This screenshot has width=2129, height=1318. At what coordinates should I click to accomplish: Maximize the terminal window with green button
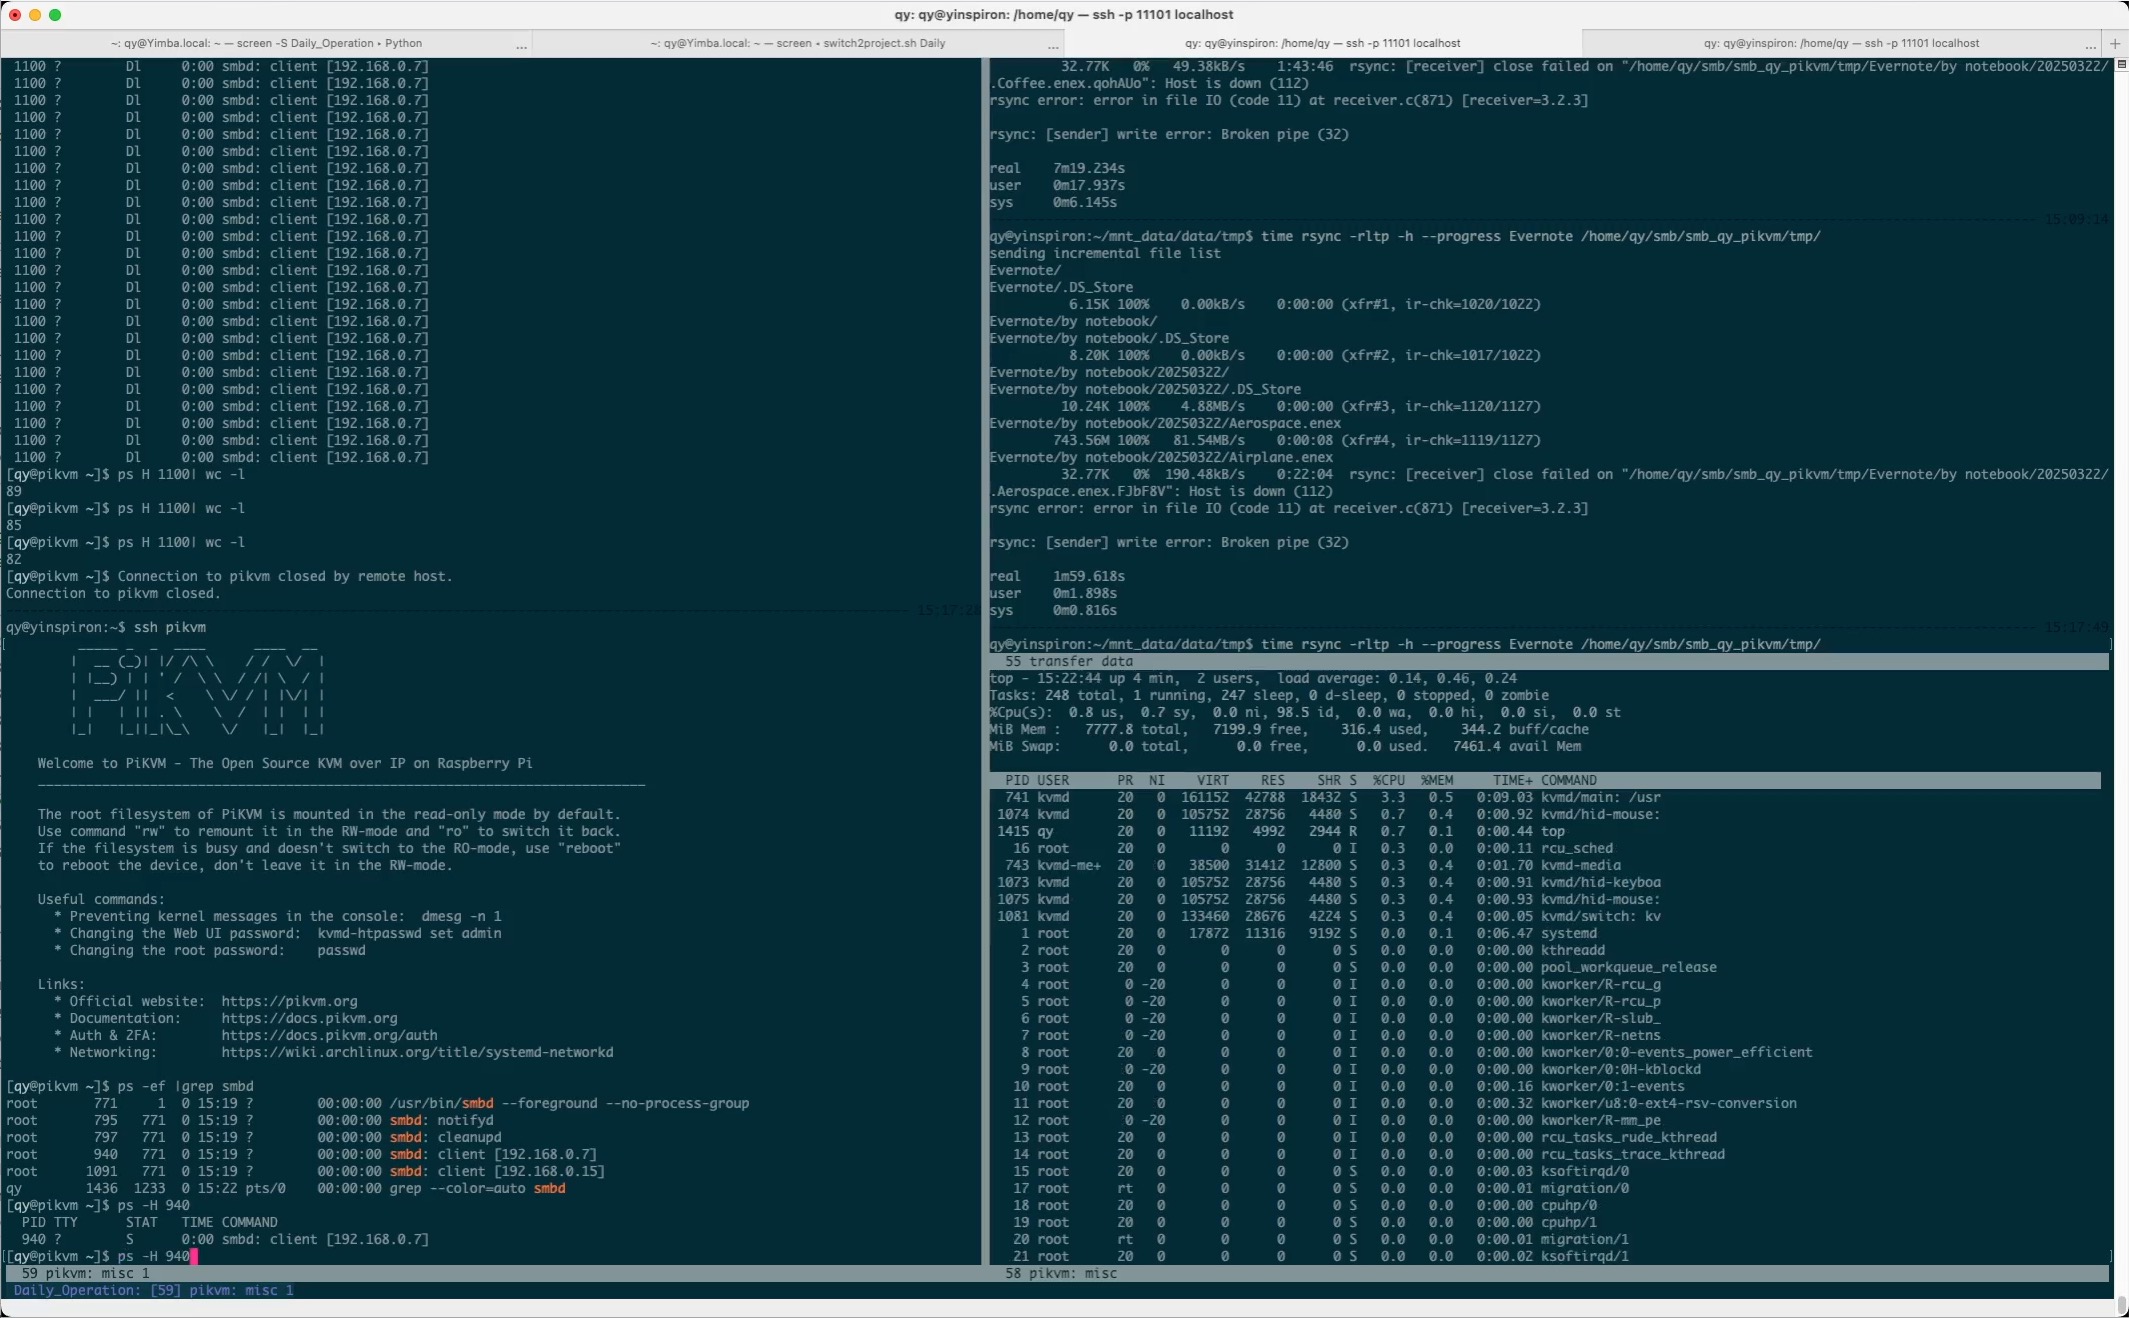coord(55,15)
